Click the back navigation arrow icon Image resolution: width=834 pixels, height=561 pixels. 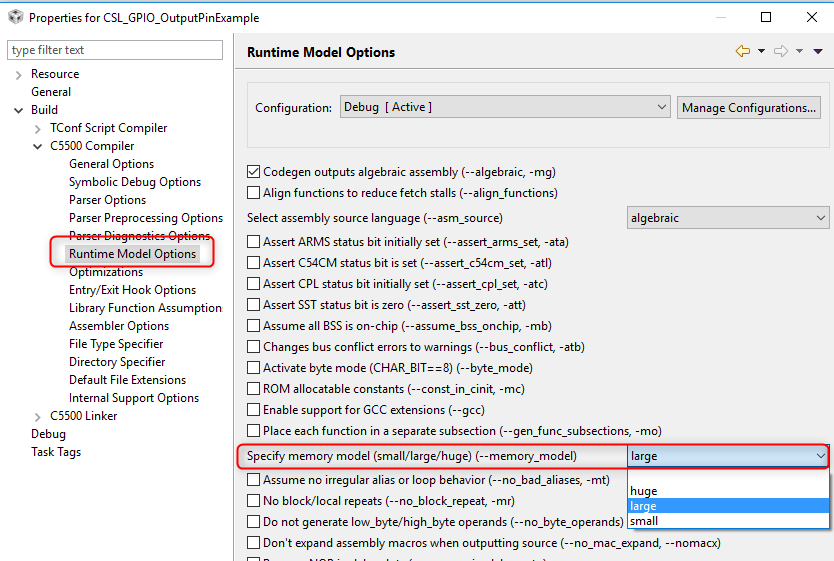pyautogui.click(x=742, y=51)
